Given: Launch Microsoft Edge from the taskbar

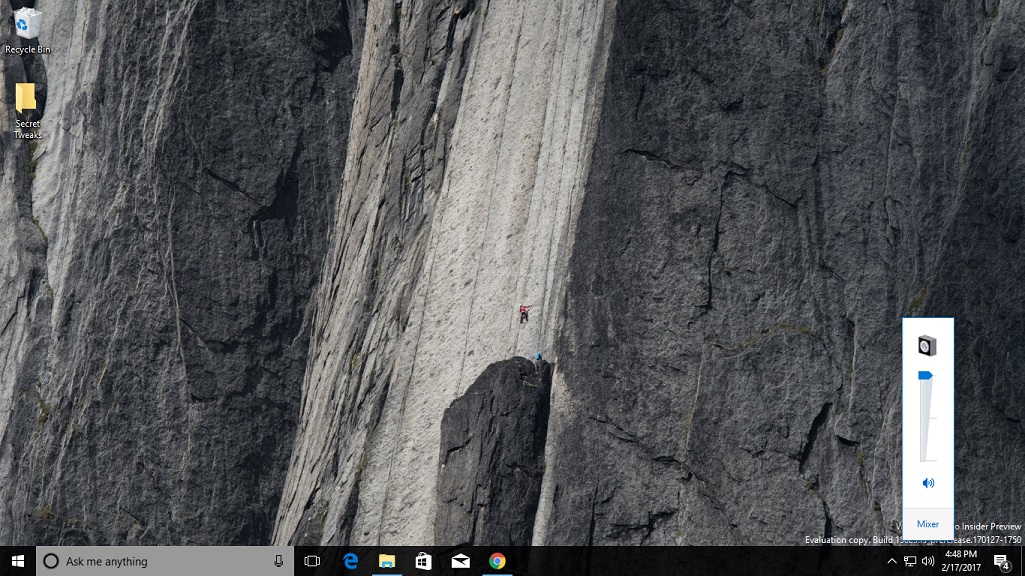Looking at the screenshot, I should point(349,562).
